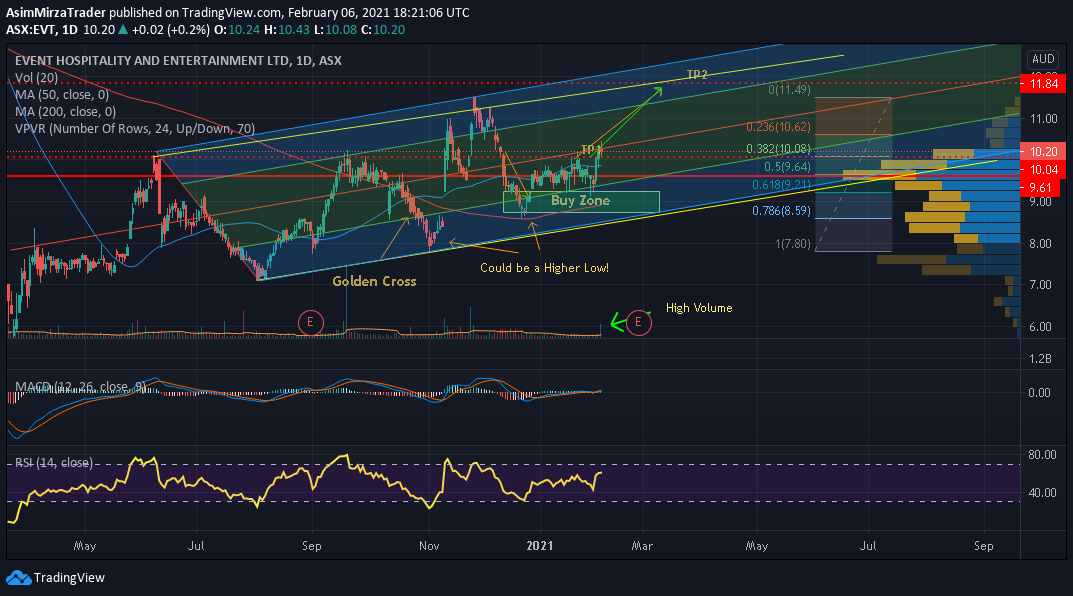Click the 1.2B volume scale value
This screenshot has height=596, width=1073.
click(1040, 359)
